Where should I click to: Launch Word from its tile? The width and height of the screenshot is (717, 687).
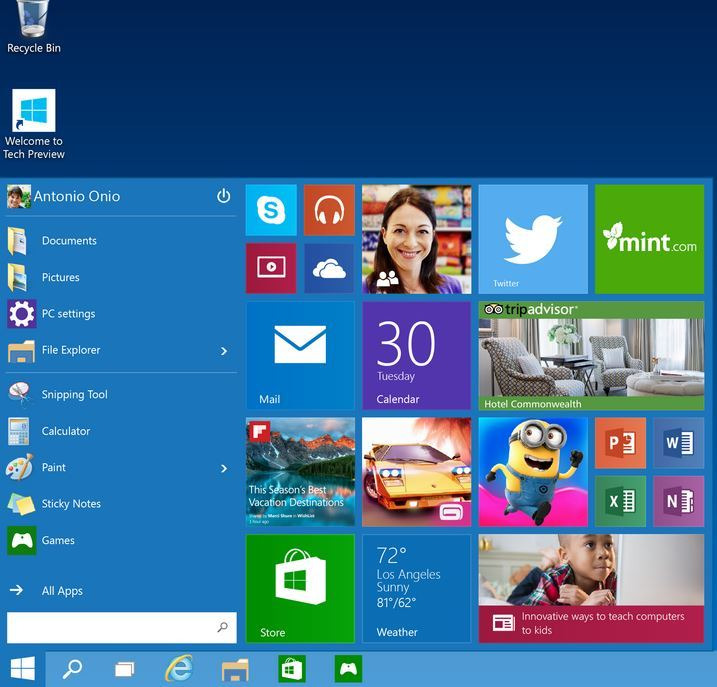click(679, 443)
